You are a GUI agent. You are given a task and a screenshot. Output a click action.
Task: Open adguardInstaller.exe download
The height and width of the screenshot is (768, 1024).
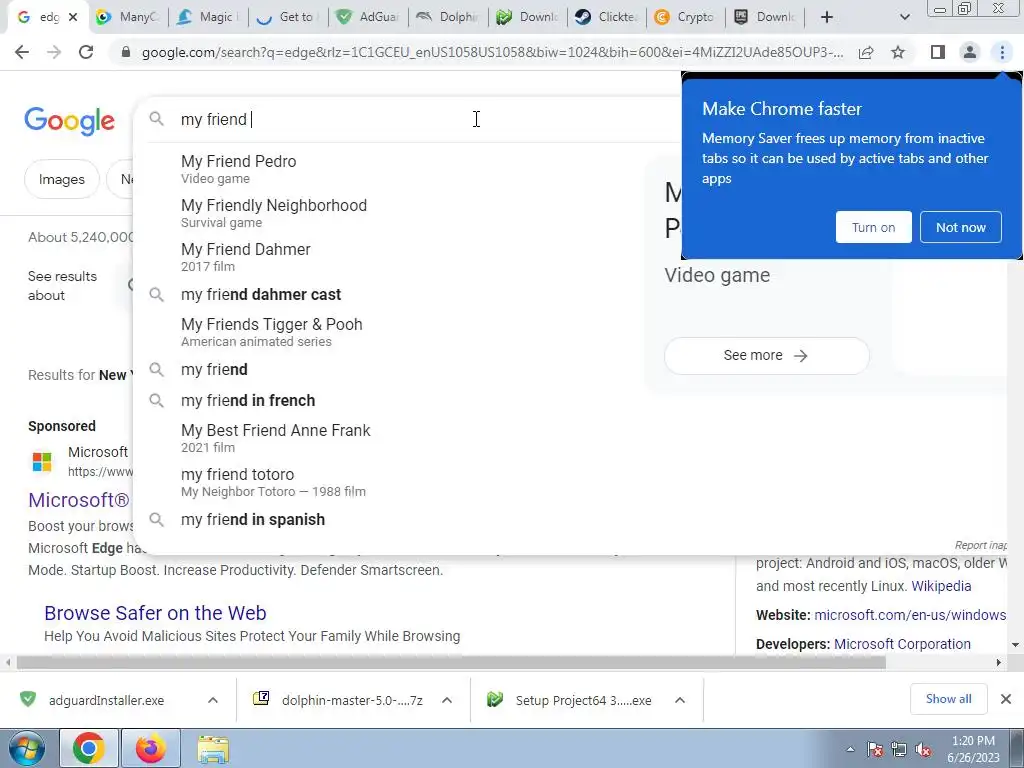(106, 700)
